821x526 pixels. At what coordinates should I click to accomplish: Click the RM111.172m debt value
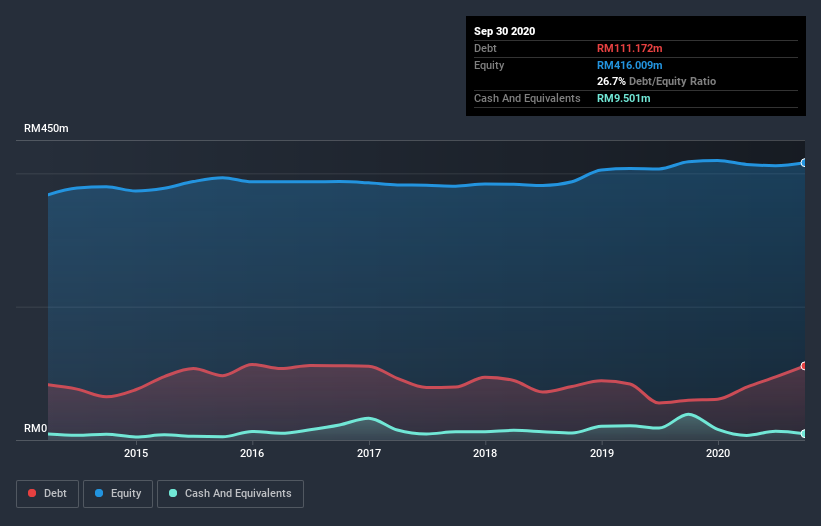coord(629,48)
